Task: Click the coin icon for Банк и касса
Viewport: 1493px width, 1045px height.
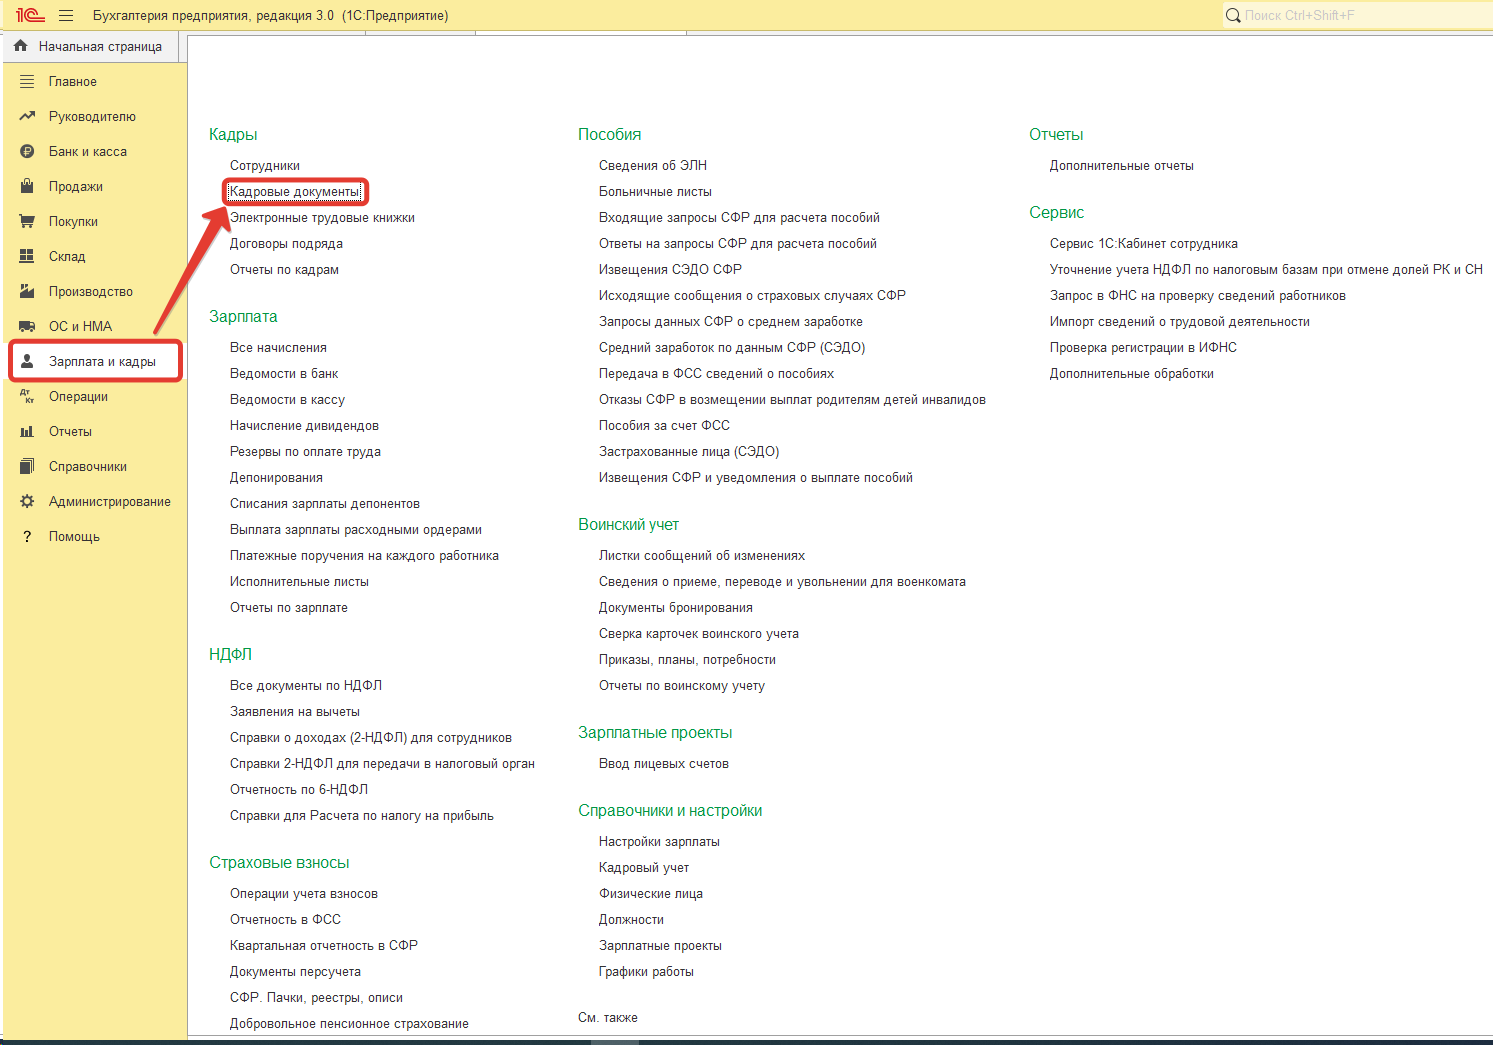Action: point(27,152)
